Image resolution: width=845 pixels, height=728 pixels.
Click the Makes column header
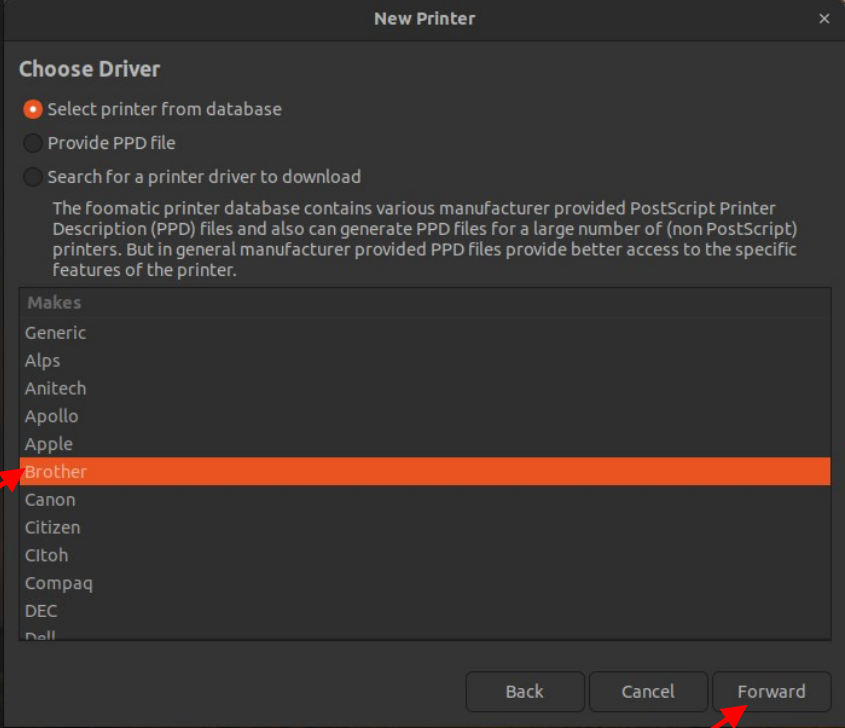(x=54, y=302)
